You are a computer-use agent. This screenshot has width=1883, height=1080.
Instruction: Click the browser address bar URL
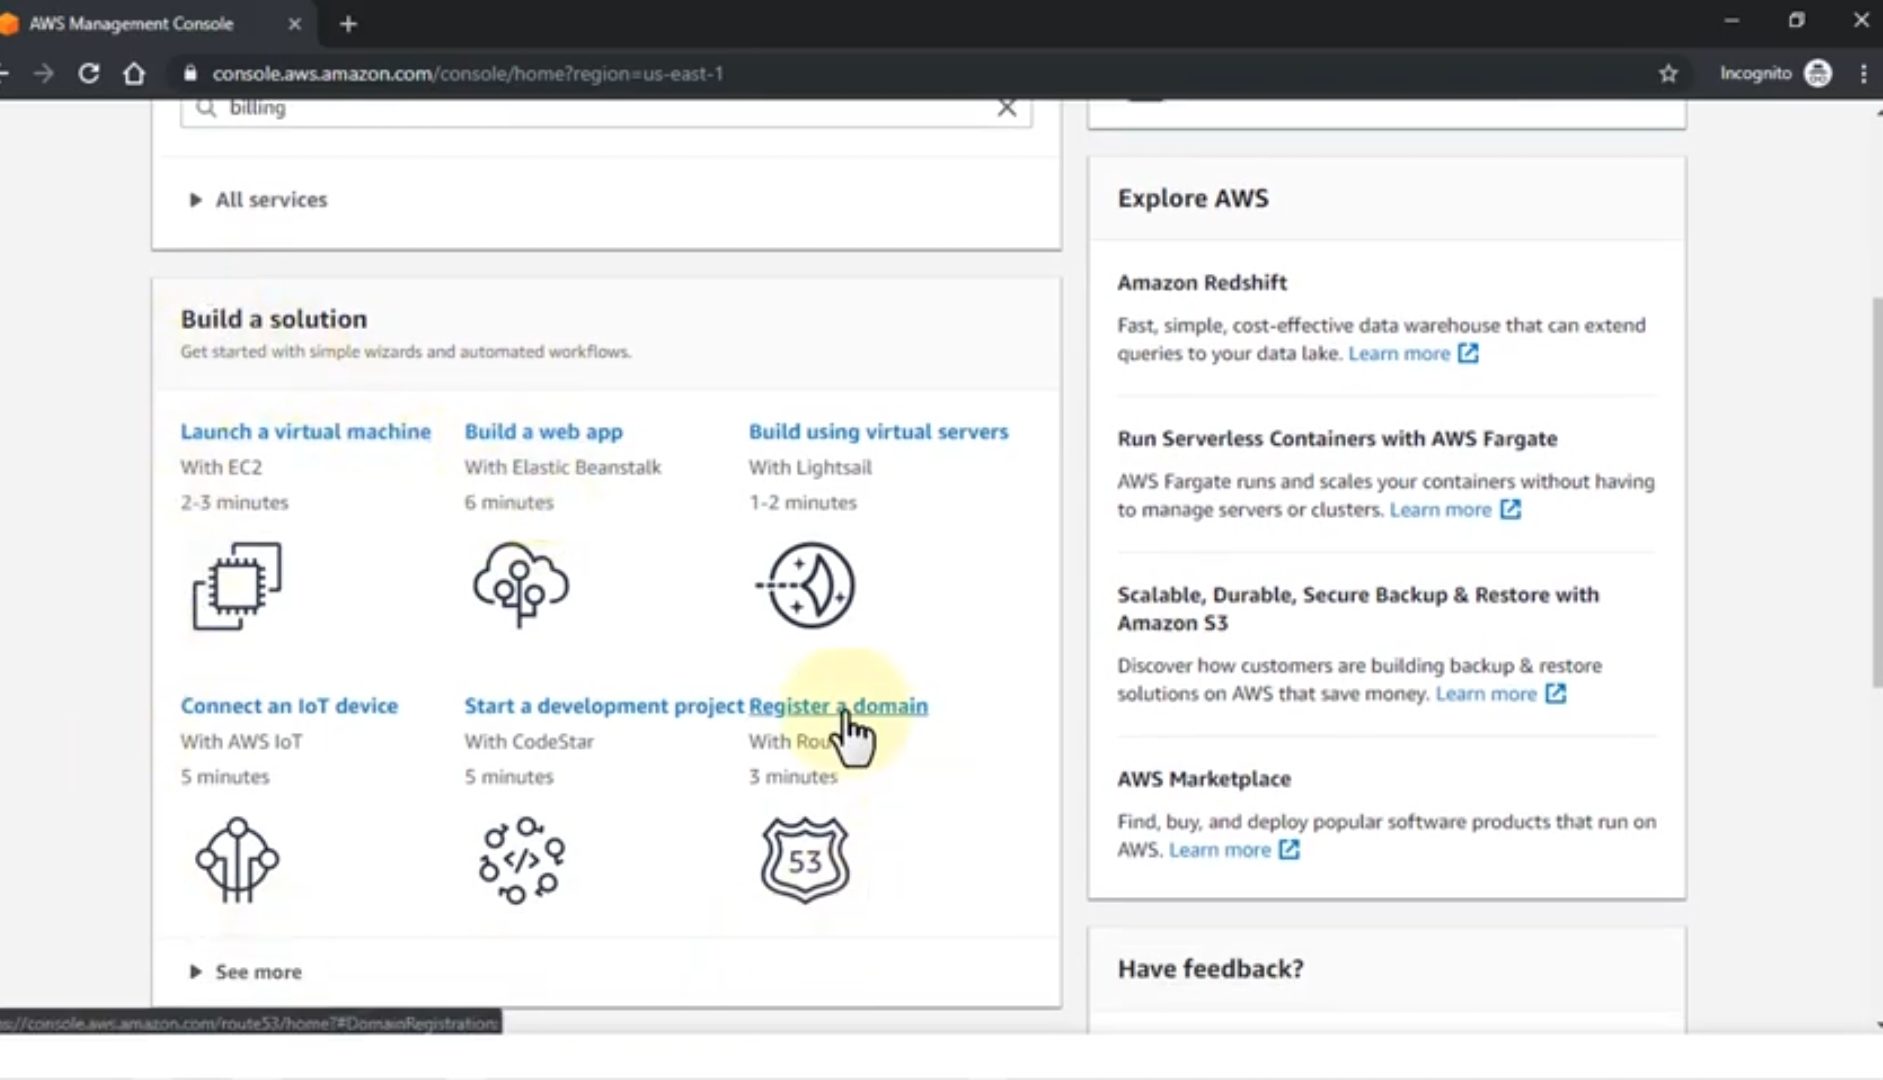[467, 73]
